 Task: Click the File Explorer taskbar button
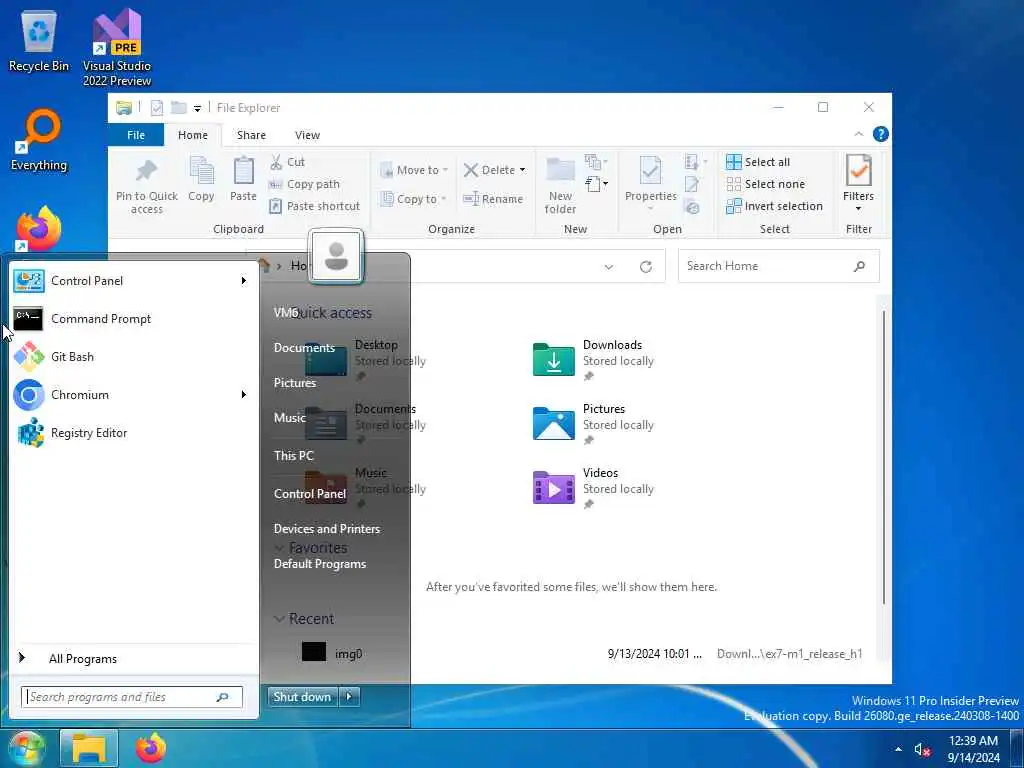click(89, 748)
